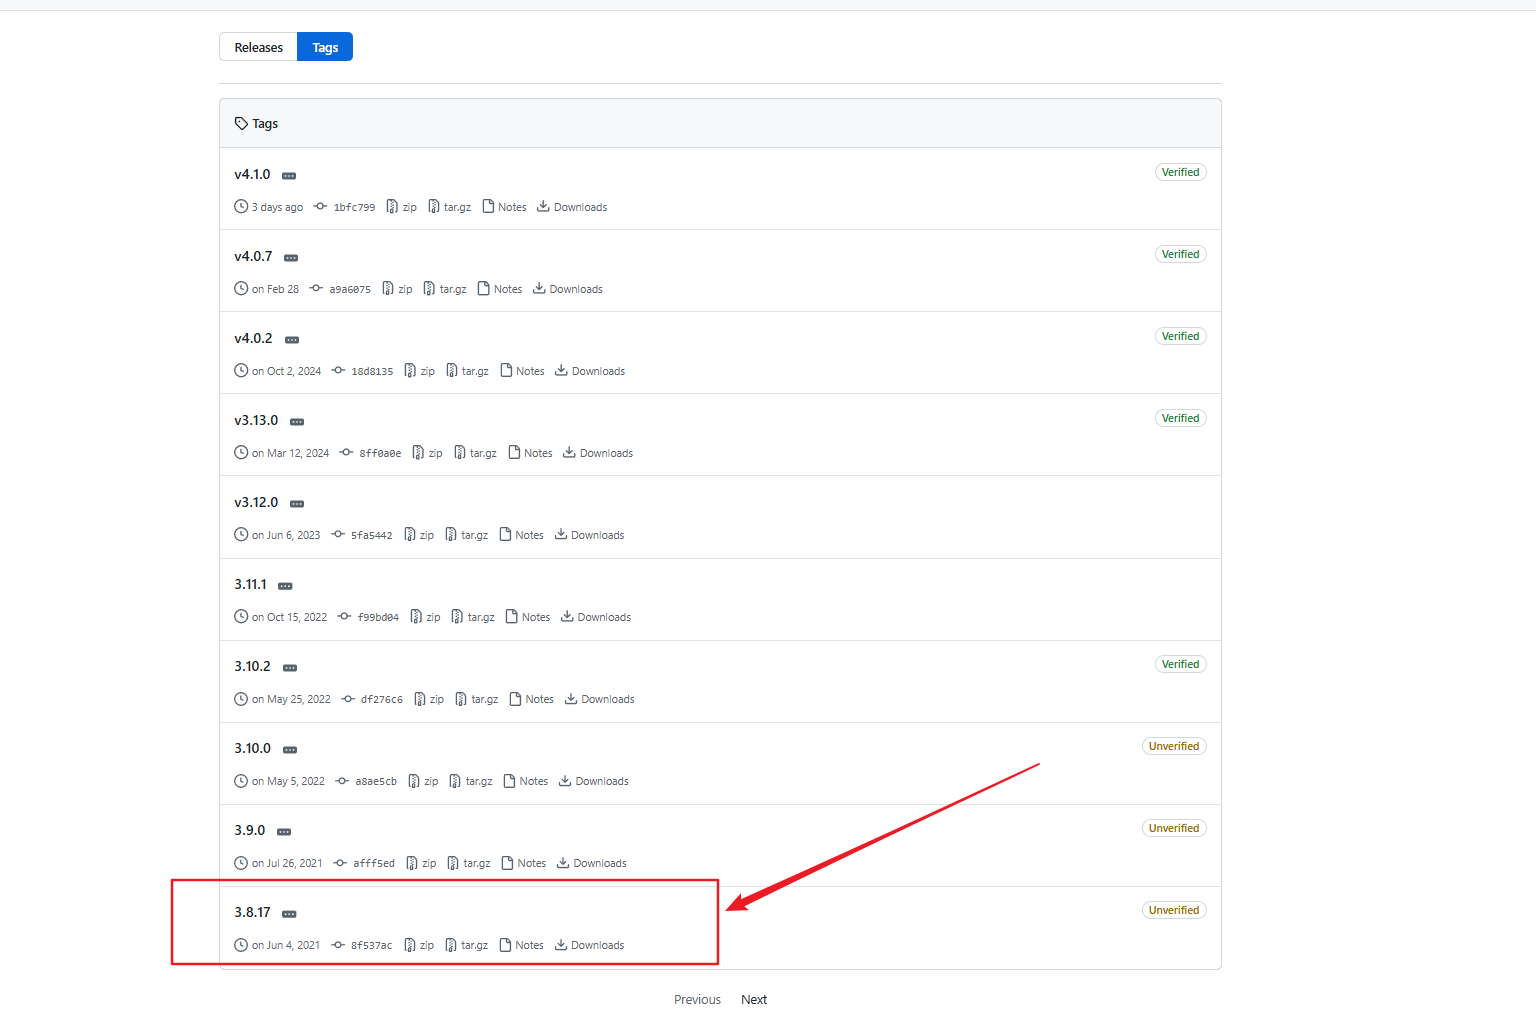Download zip archive of v3.12.0

pos(419,535)
